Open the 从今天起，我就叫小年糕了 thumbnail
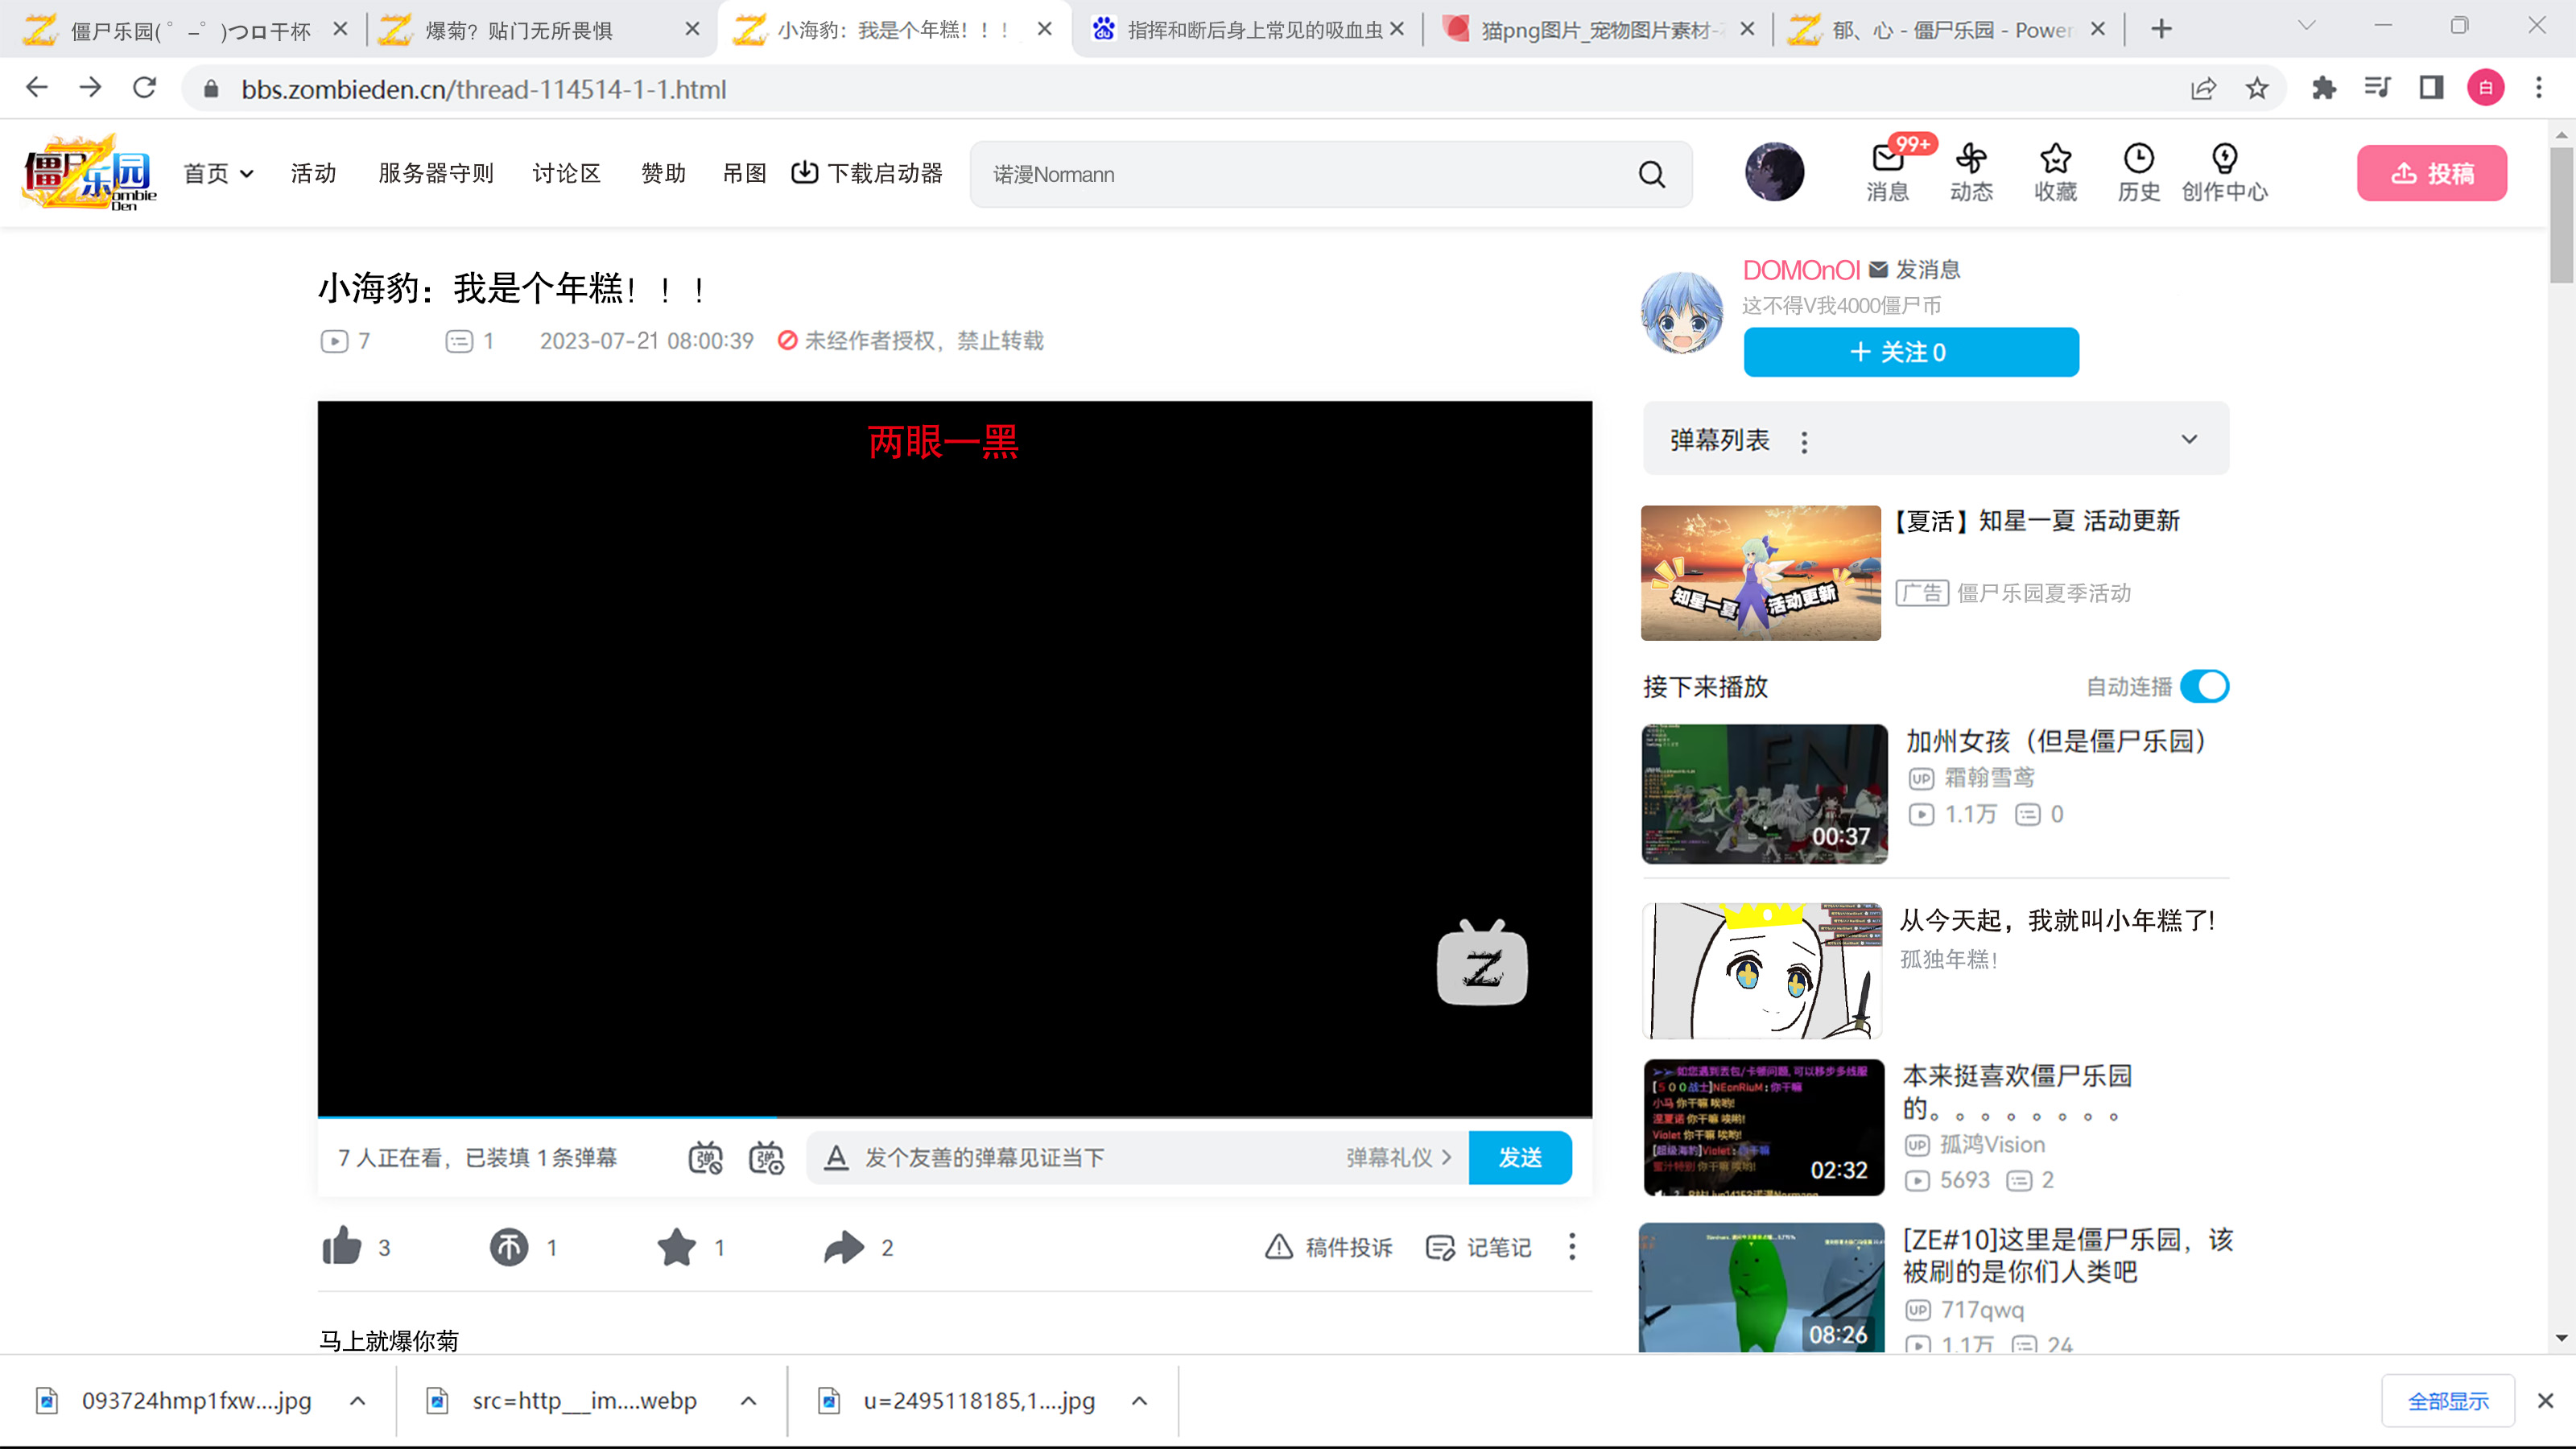2576x1449 pixels. pos(1762,970)
